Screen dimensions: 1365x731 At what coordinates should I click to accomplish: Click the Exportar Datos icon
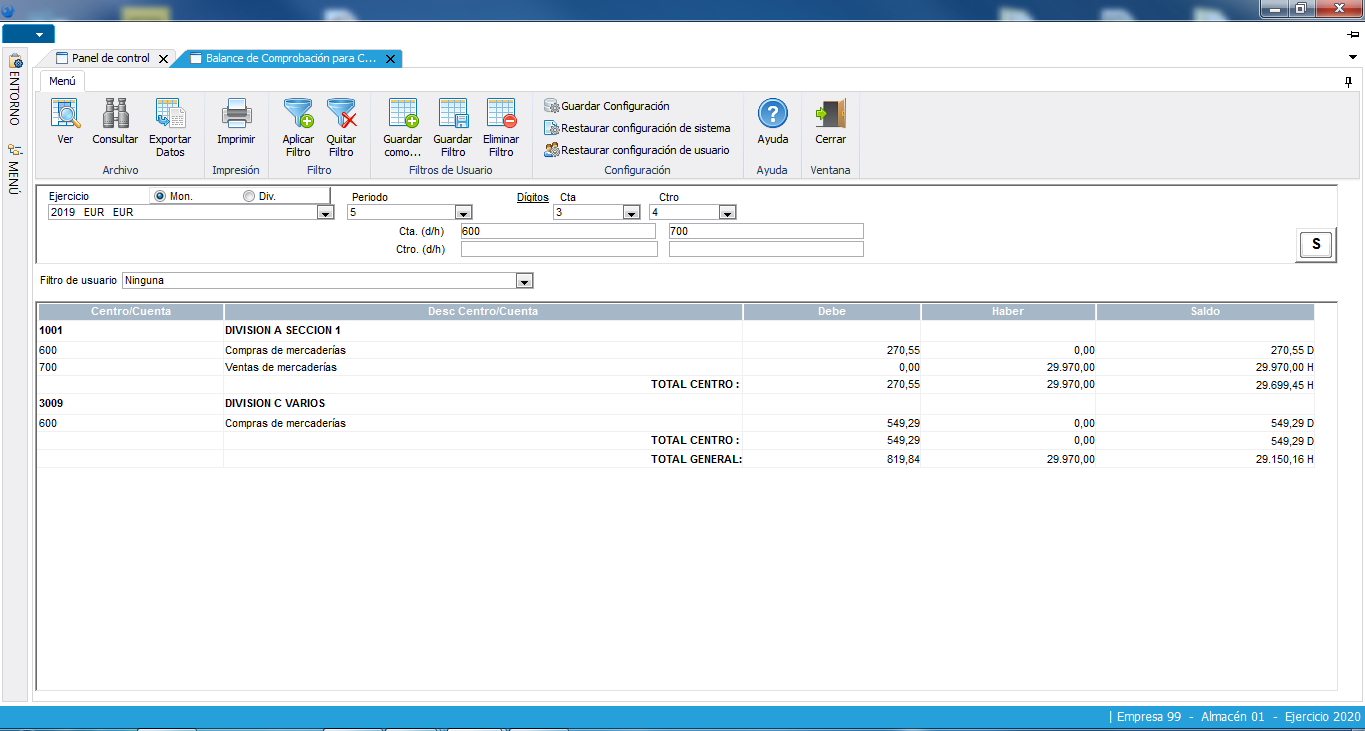(170, 115)
